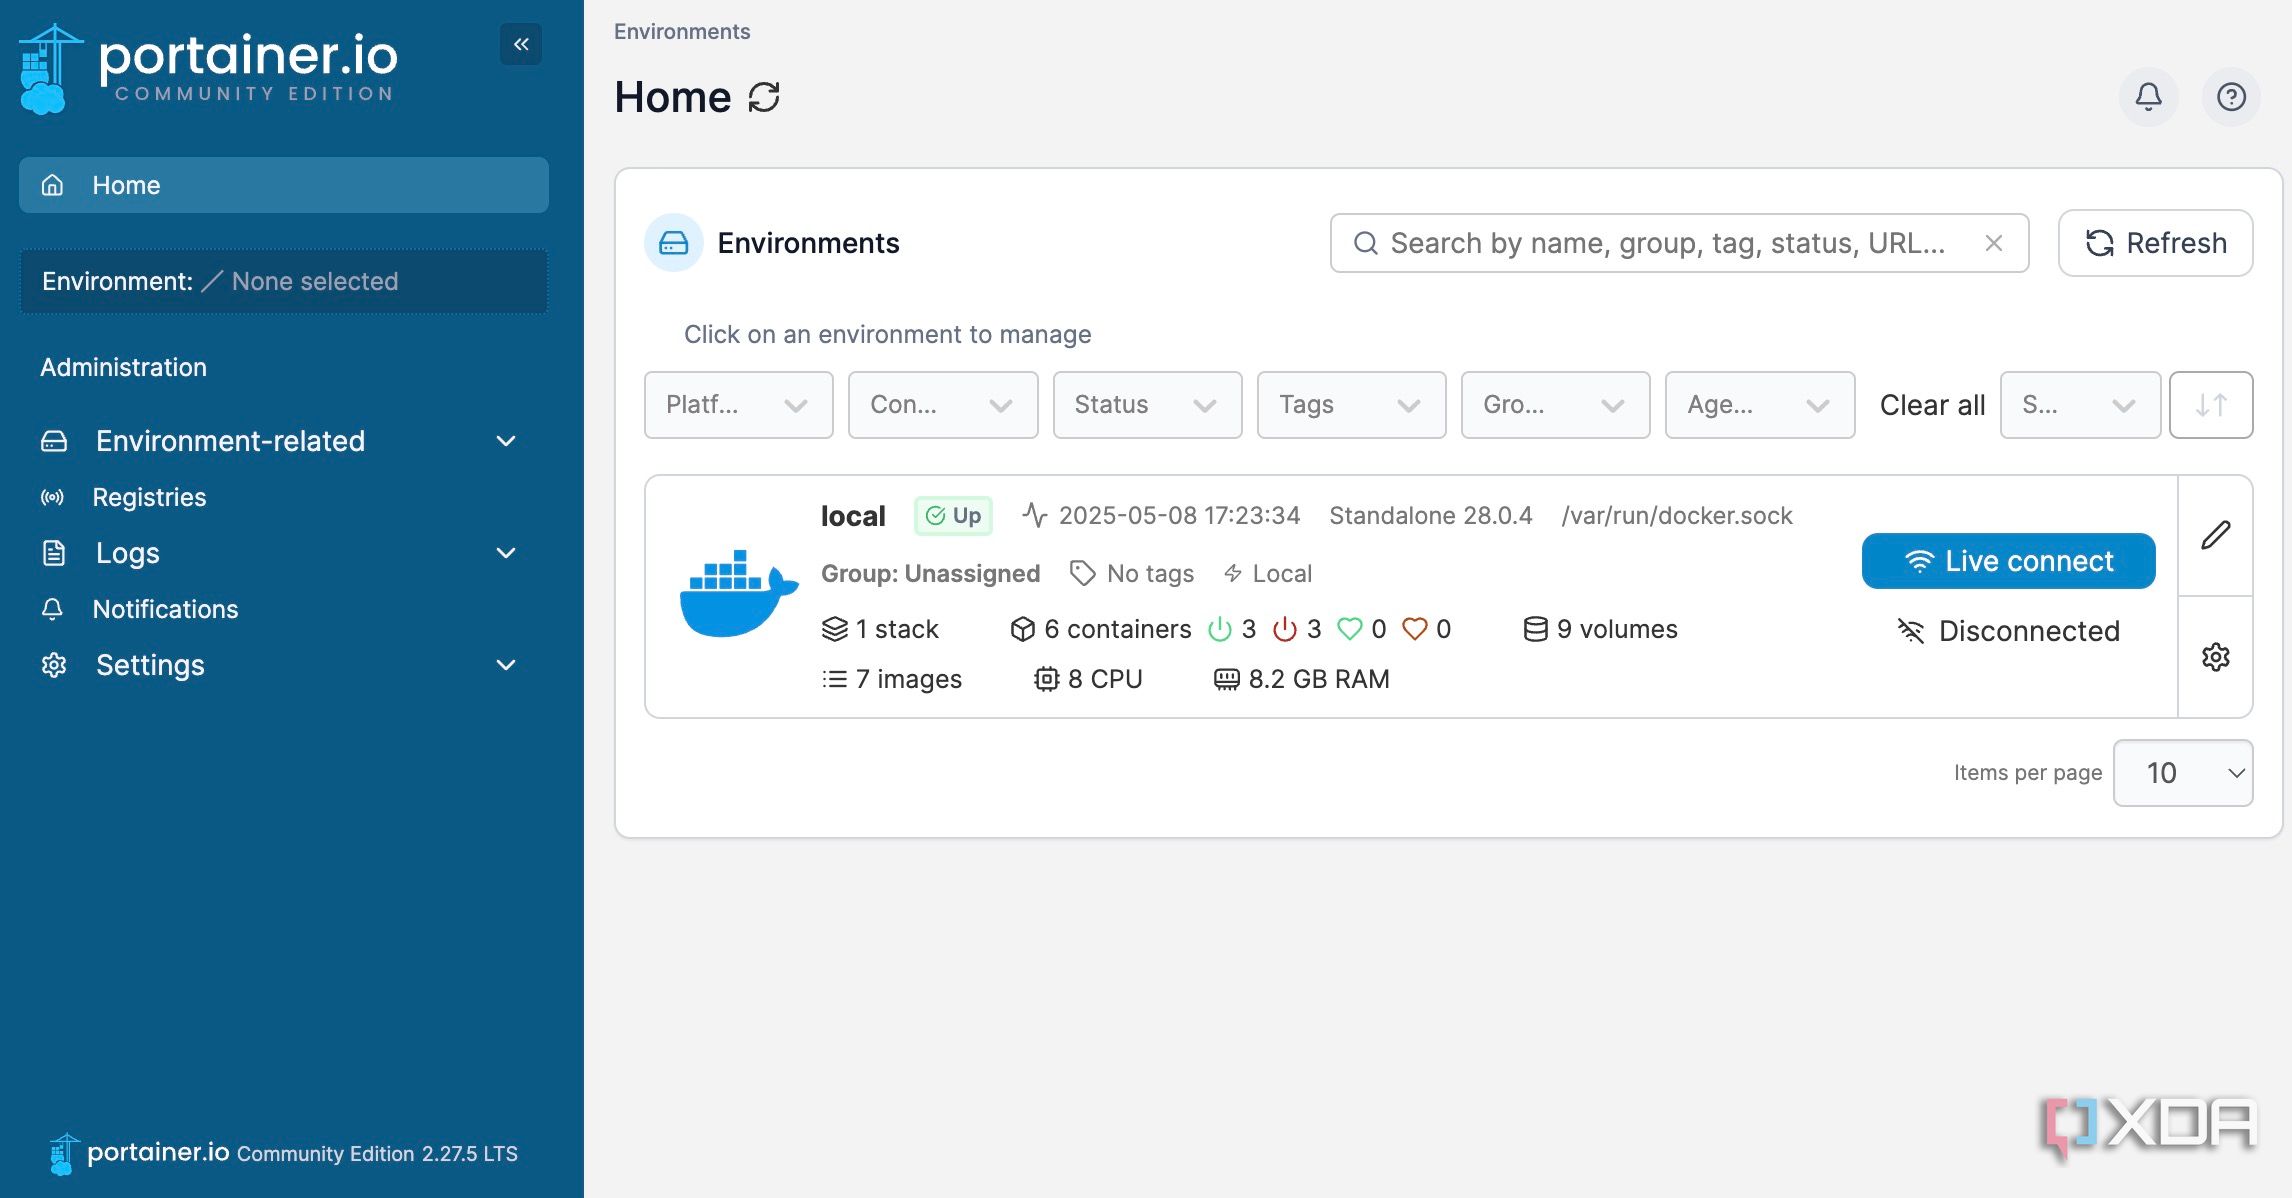Click Clear all to reset filters
This screenshot has height=1198, width=2292.
pos(1931,405)
